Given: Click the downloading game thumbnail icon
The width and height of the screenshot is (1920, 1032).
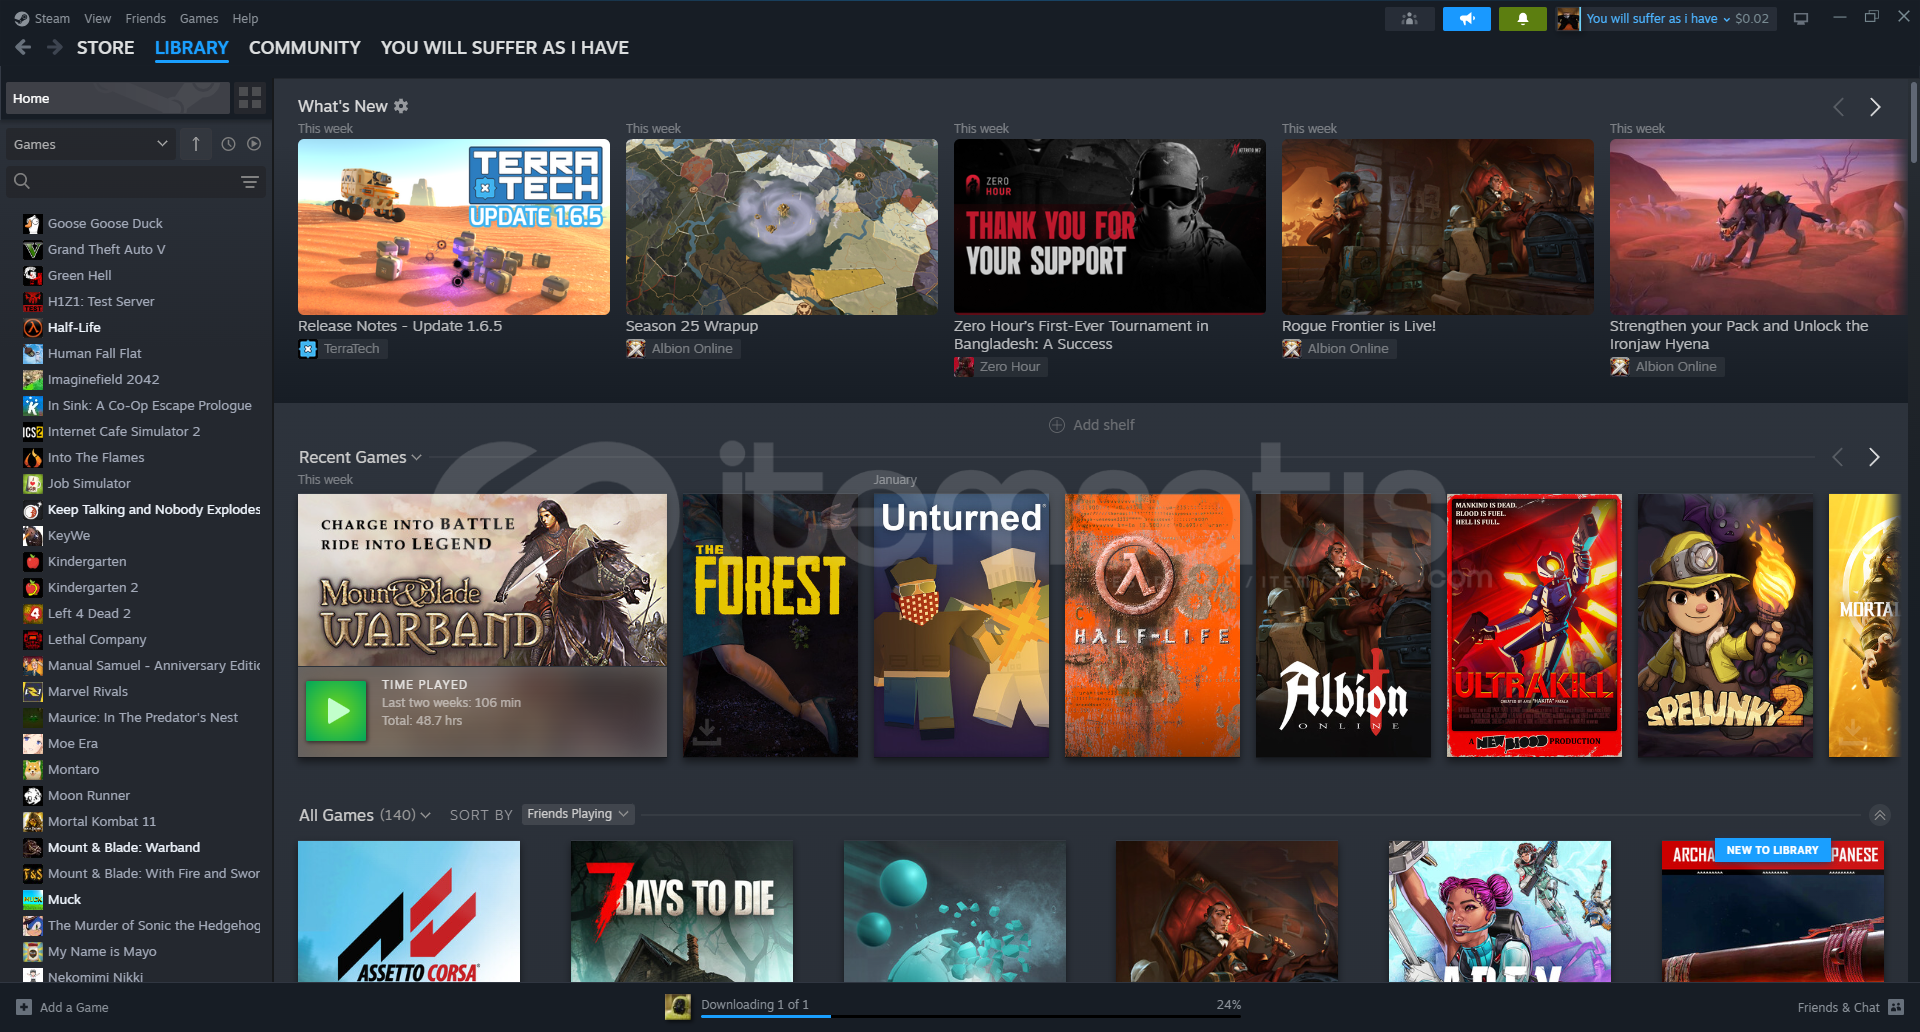Looking at the screenshot, I should pyautogui.click(x=678, y=1007).
